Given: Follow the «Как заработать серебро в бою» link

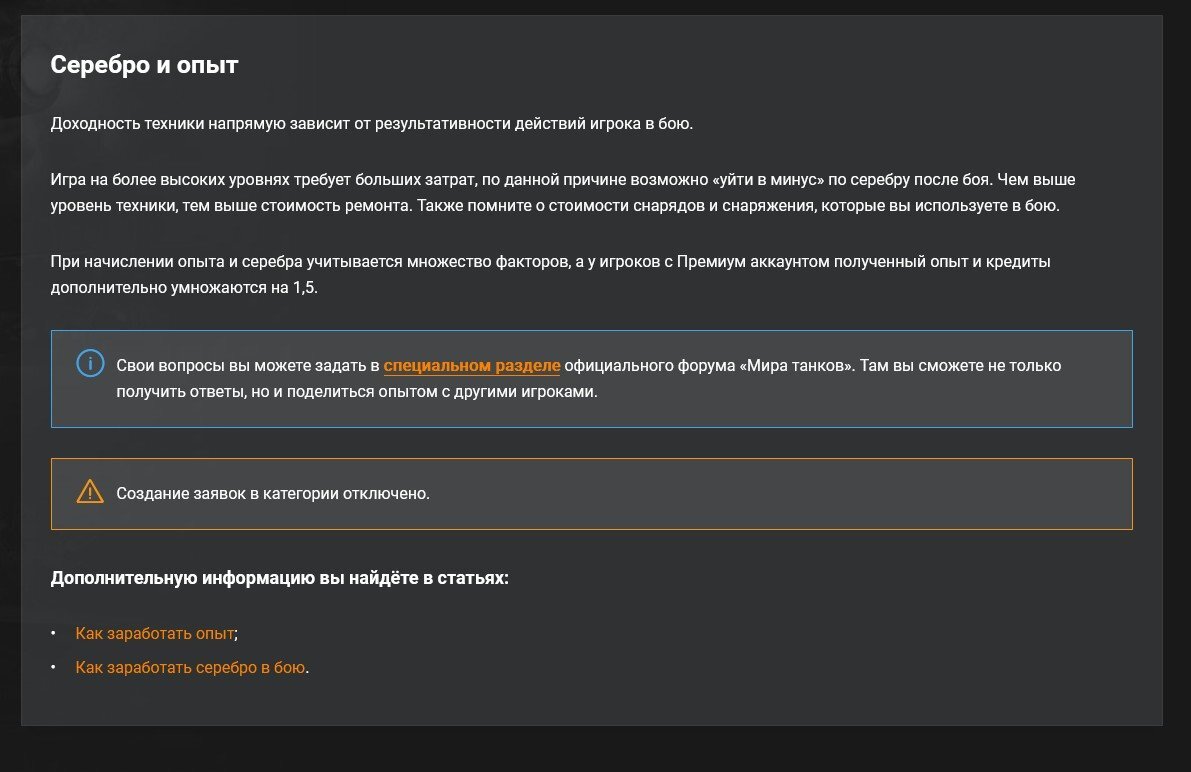Looking at the screenshot, I should [x=191, y=667].
